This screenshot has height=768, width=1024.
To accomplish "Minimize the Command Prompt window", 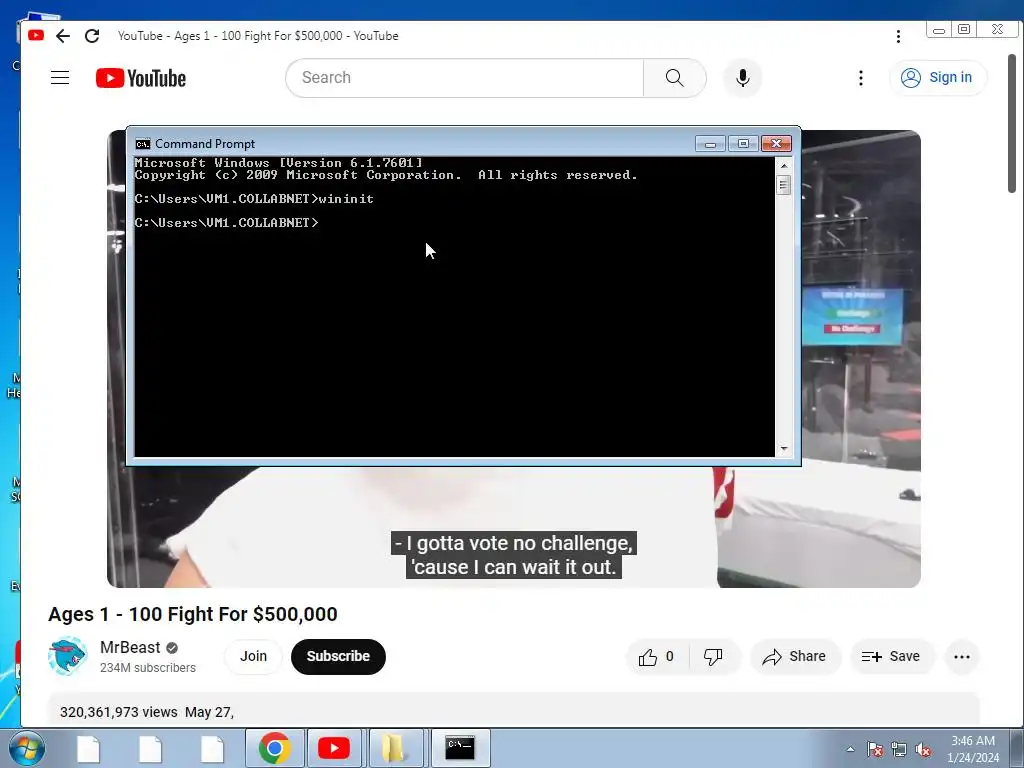I will tap(710, 144).
